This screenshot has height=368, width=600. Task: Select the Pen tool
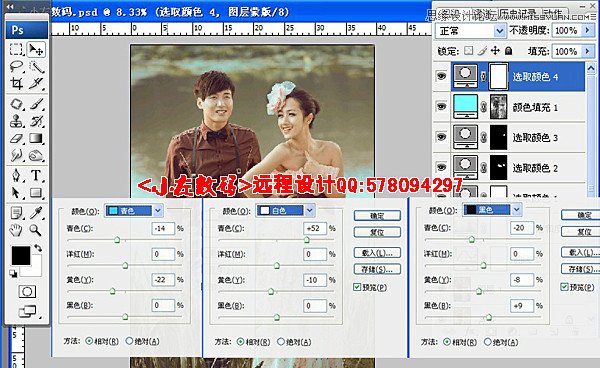pos(16,176)
